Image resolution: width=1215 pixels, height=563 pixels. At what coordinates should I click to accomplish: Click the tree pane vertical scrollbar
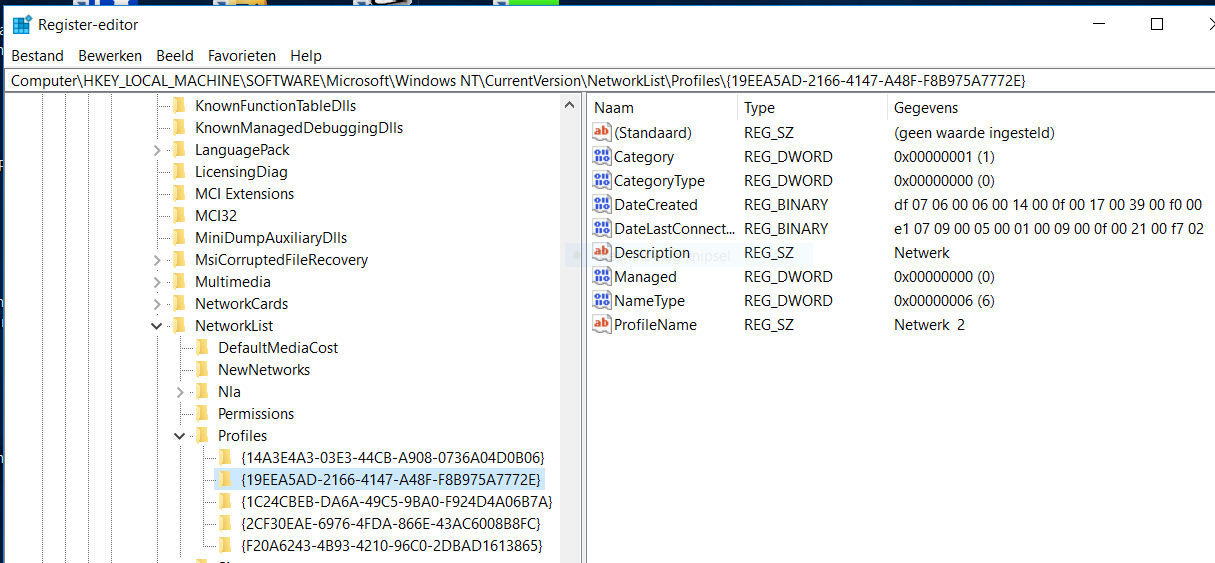click(570, 330)
